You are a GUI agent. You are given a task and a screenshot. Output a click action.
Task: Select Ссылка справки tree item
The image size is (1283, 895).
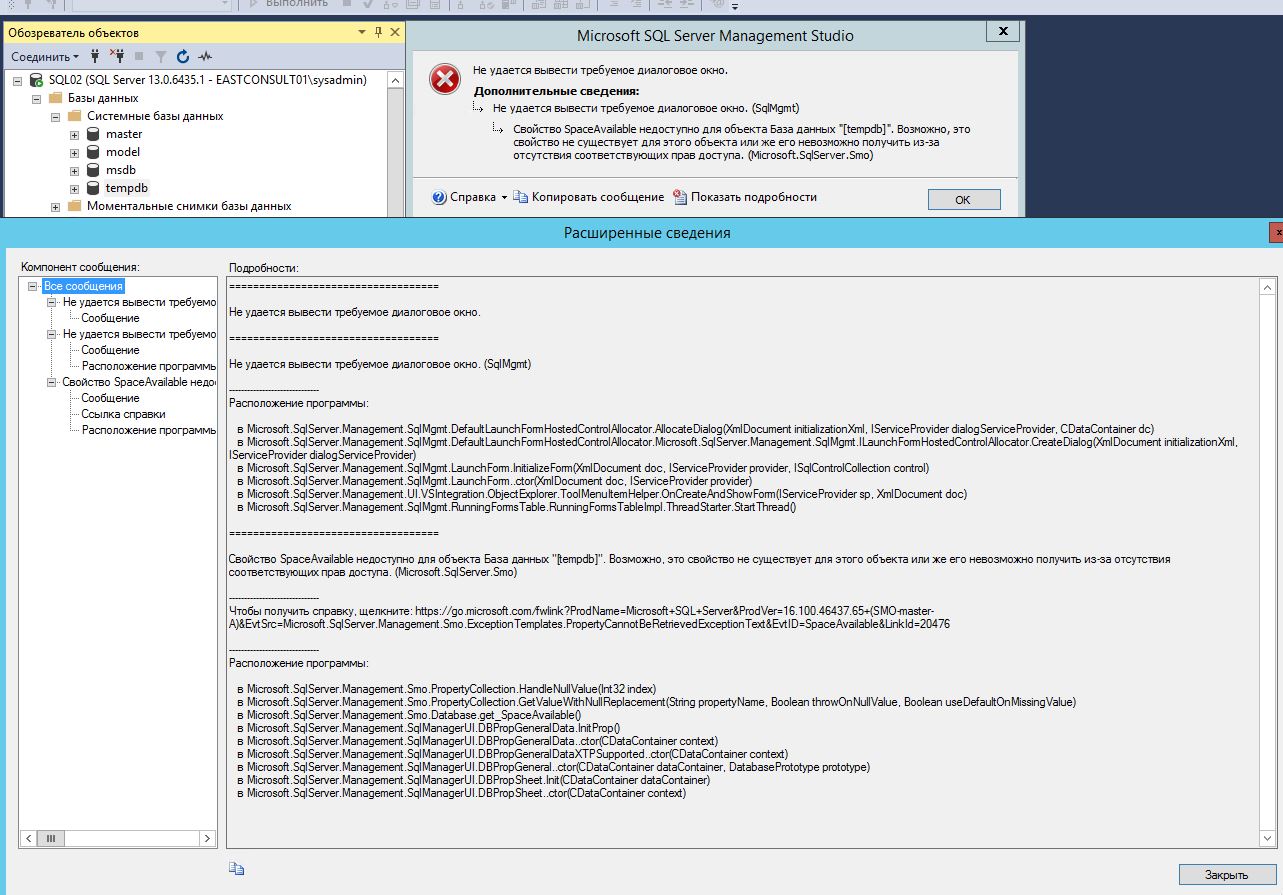123,414
